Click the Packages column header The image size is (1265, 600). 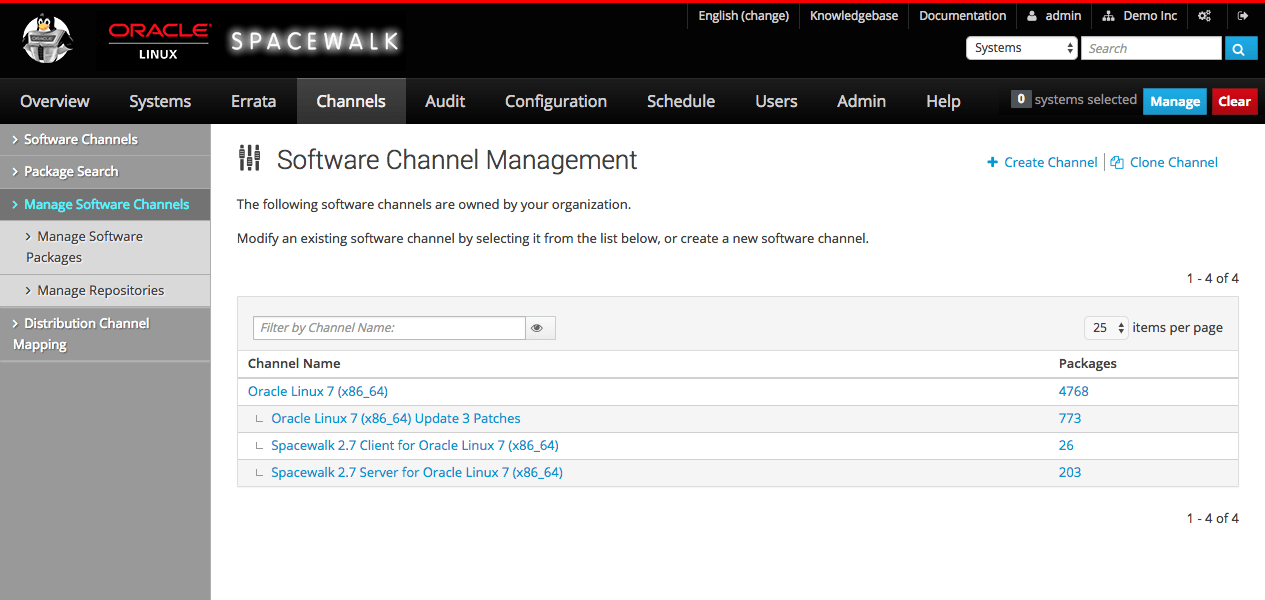pyautogui.click(x=1088, y=363)
